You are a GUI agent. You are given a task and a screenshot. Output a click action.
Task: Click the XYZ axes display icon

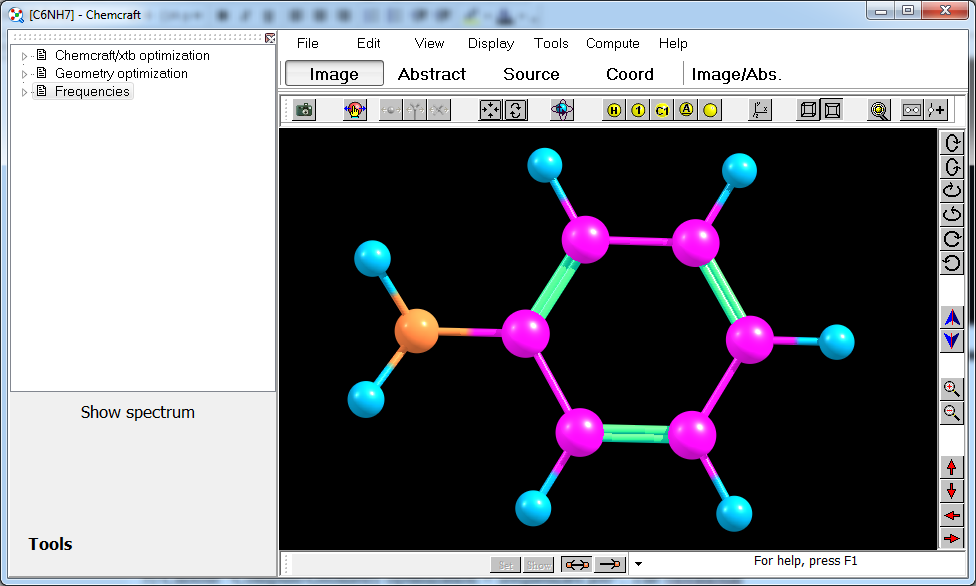coord(760,110)
